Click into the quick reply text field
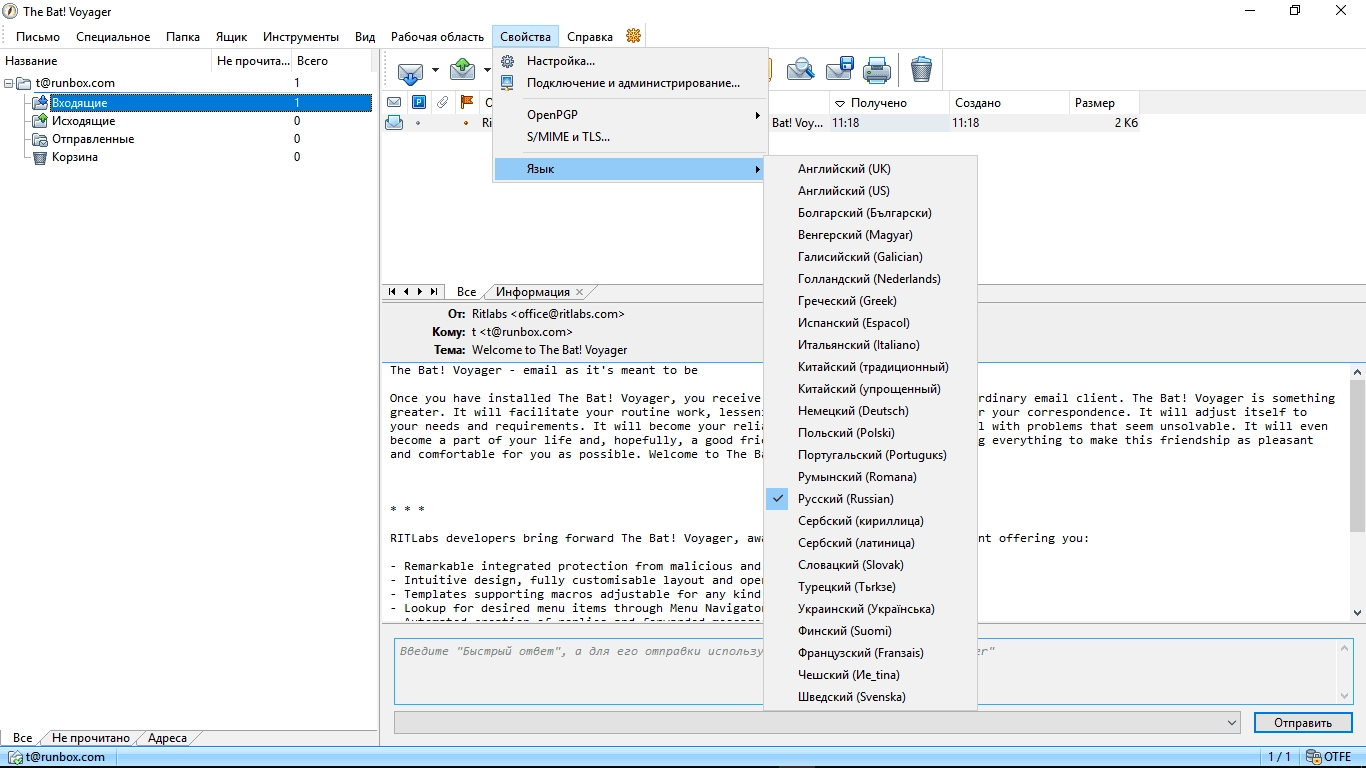Image resolution: width=1366 pixels, height=768 pixels. click(865, 672)
